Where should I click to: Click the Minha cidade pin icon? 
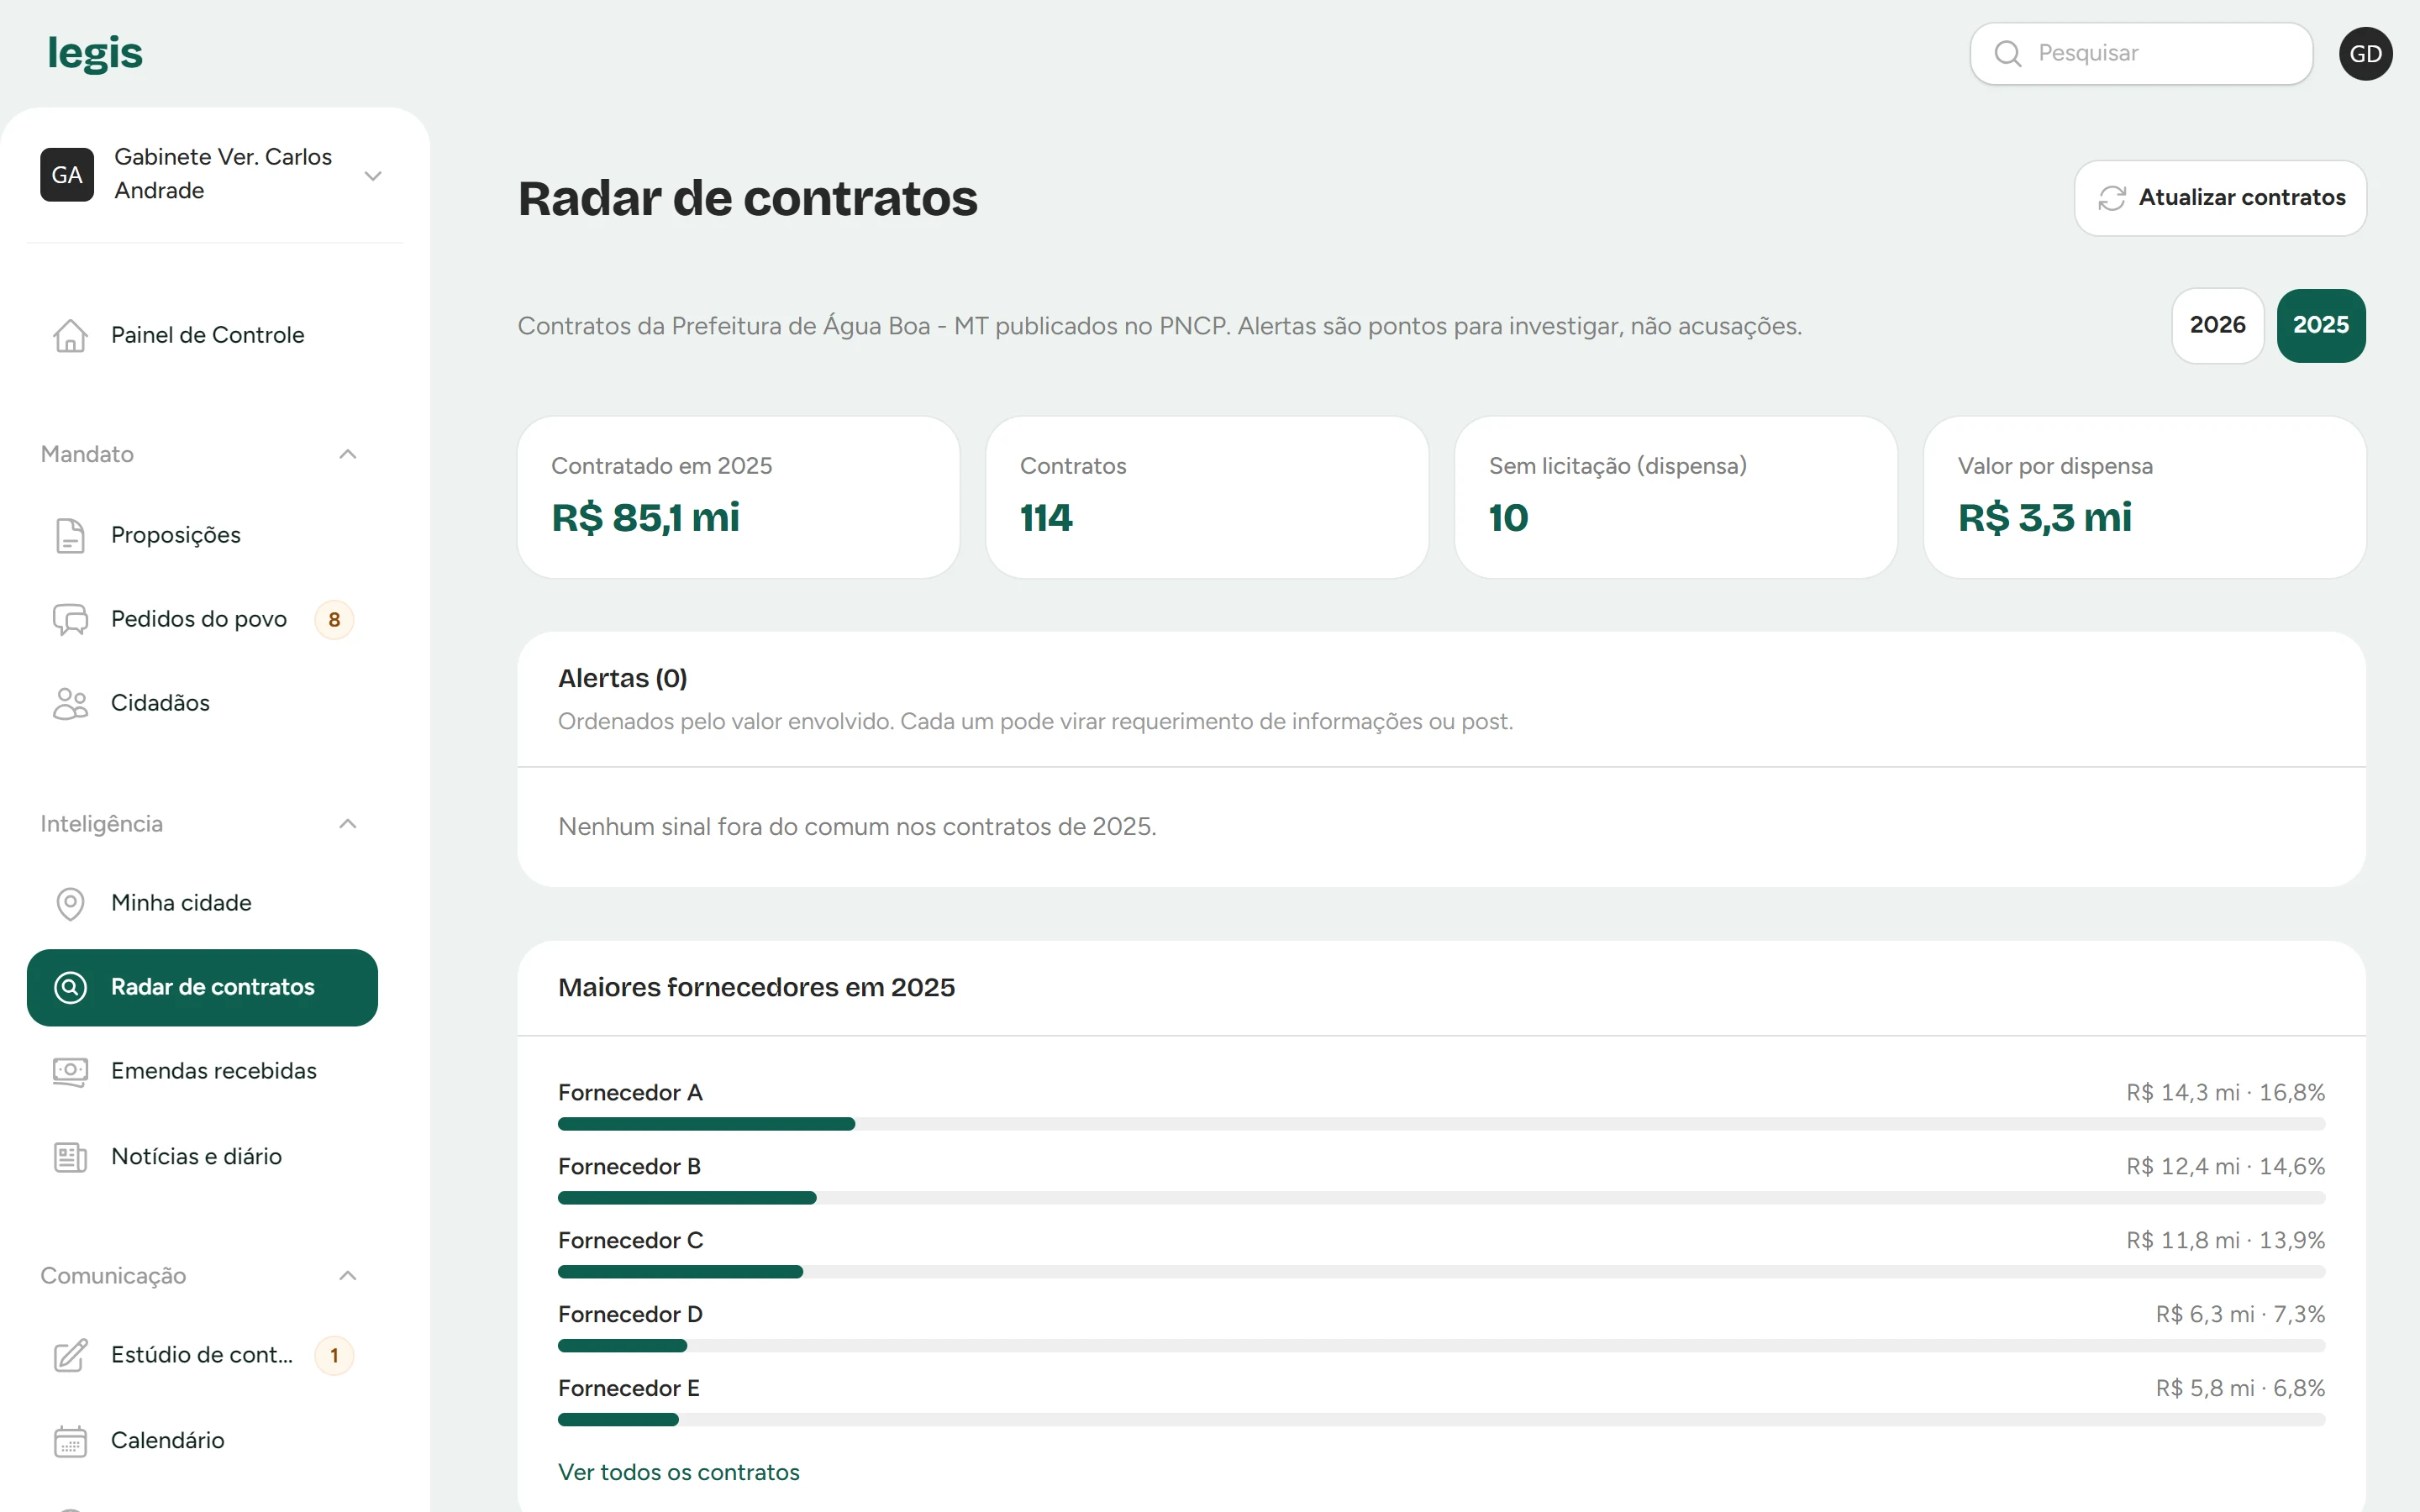(70, 903)
